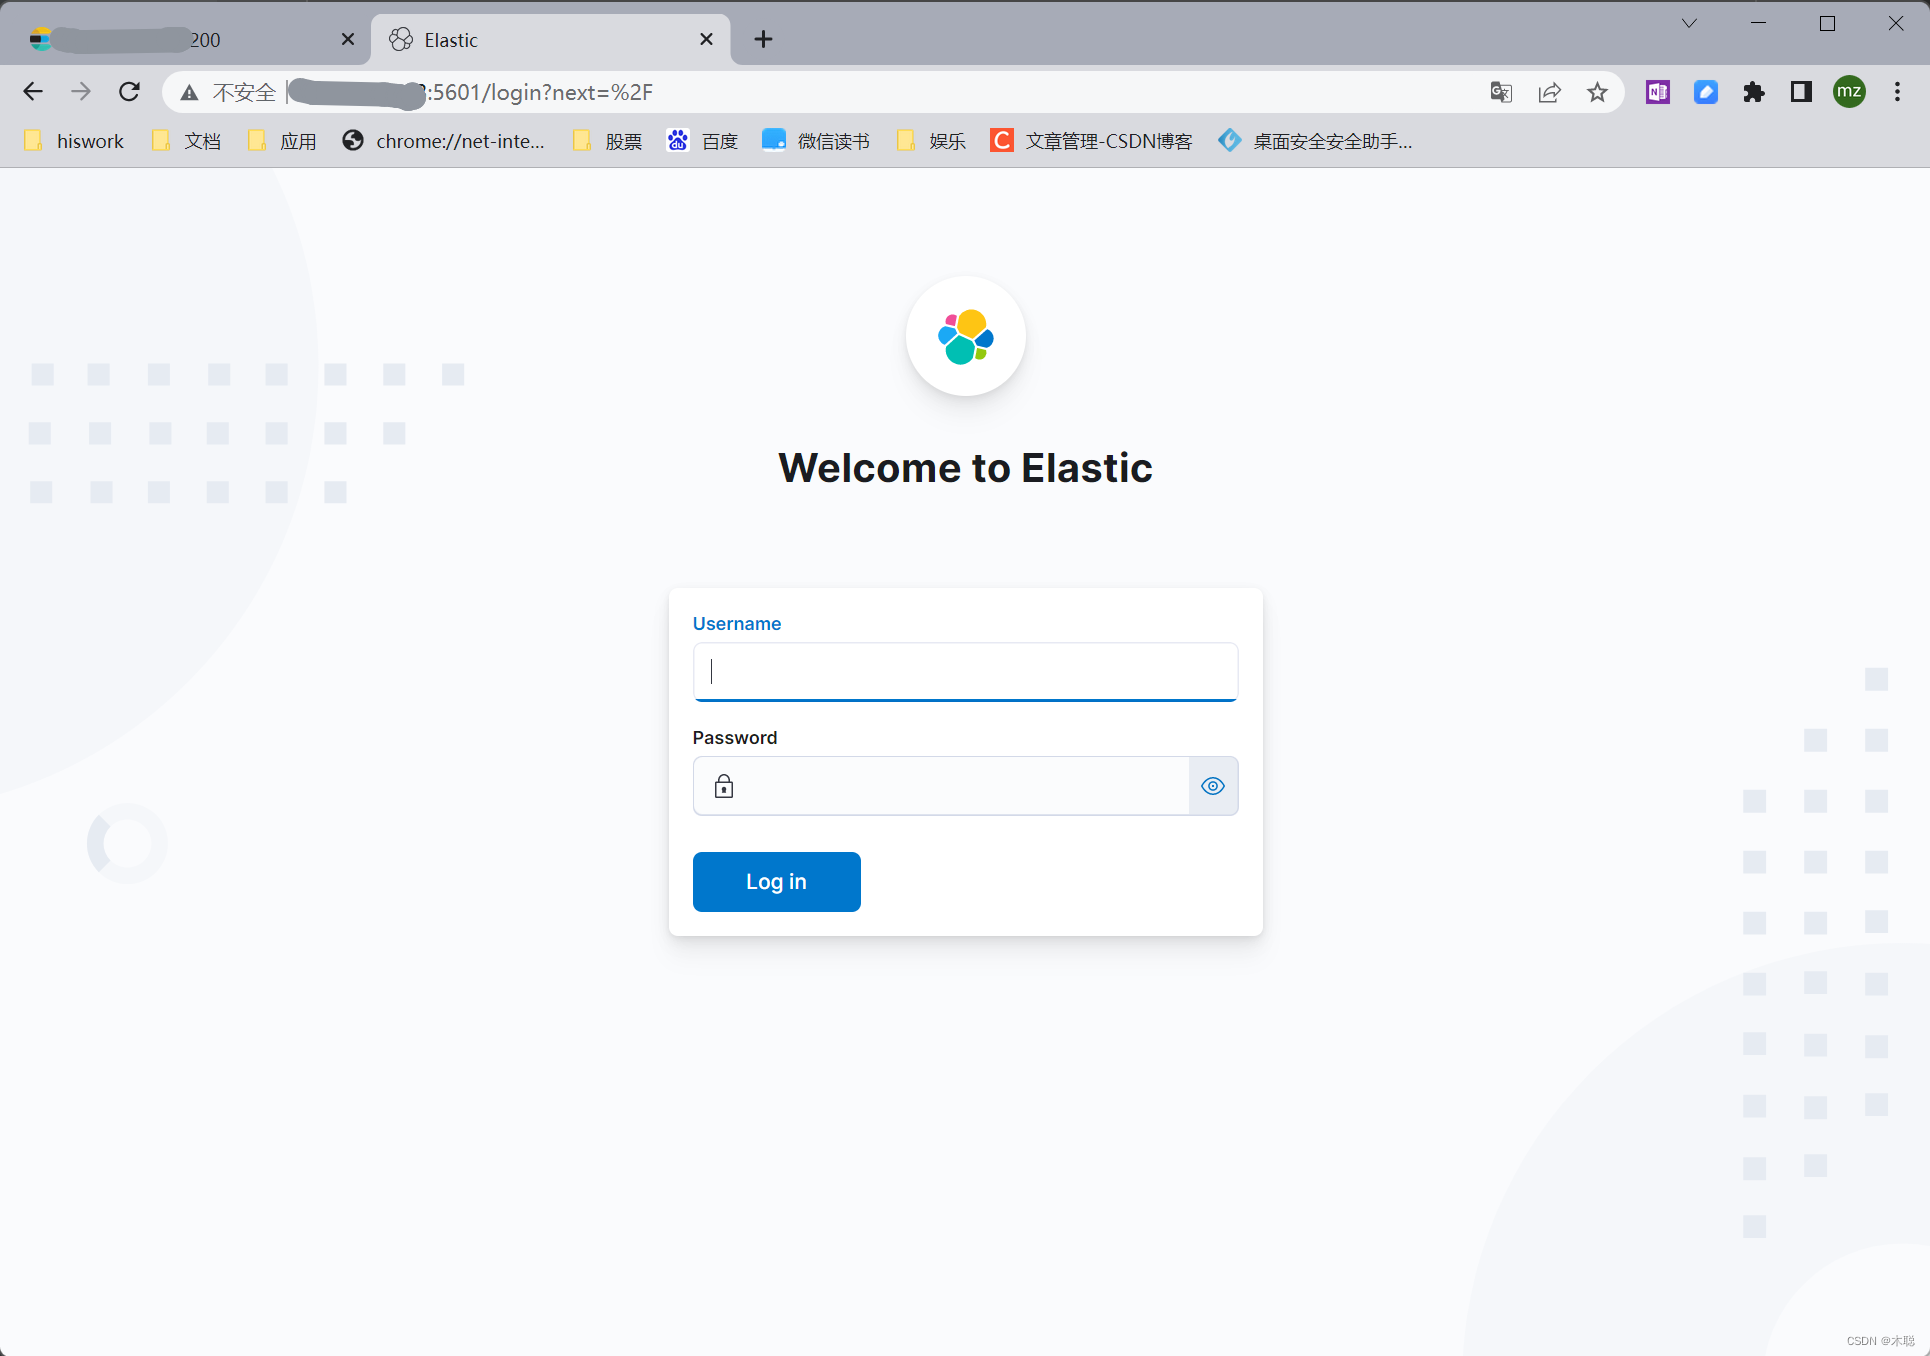This screenshot has height=1356, width=1930.
Task: Click the address bar URL text
Action: pos(540,92)
